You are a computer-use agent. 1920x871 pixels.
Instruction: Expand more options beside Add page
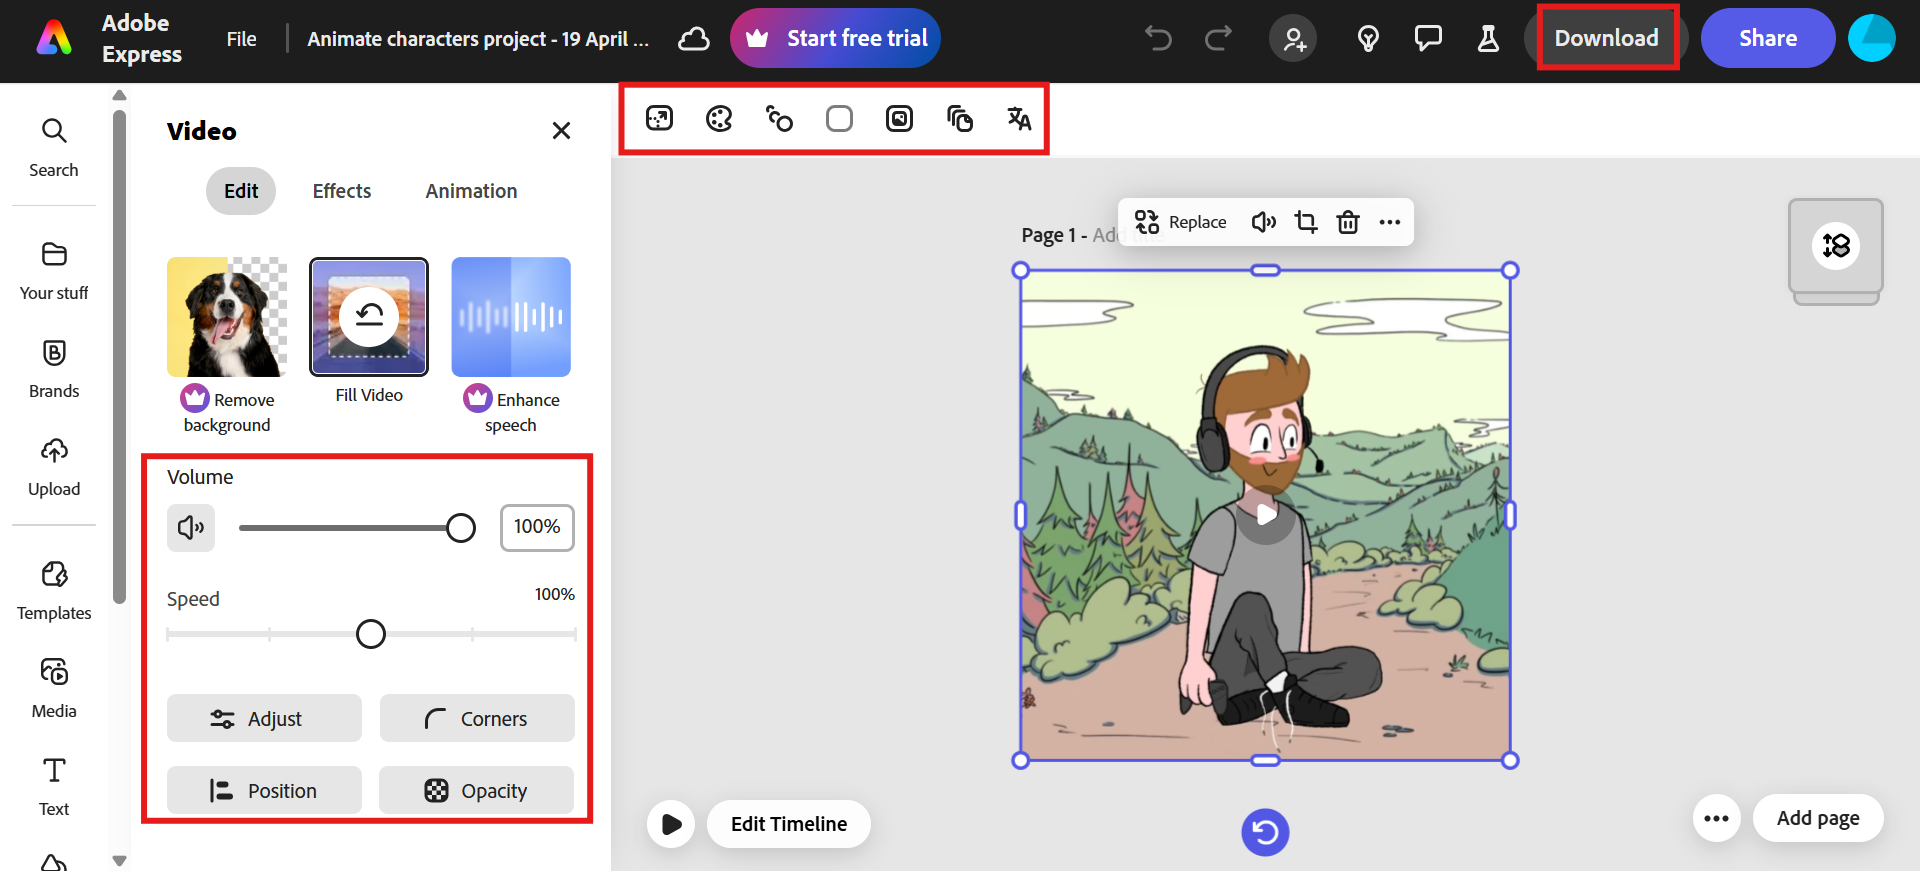click(1716, 818)
